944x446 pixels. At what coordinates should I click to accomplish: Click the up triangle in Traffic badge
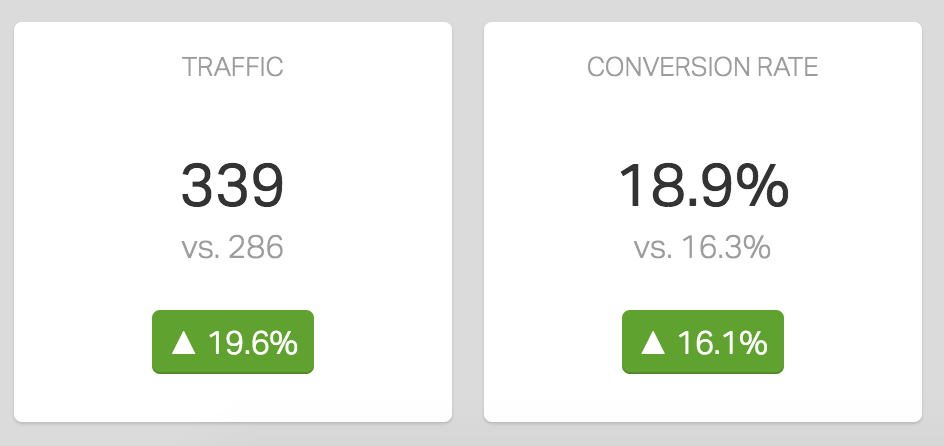coord(183,343)
